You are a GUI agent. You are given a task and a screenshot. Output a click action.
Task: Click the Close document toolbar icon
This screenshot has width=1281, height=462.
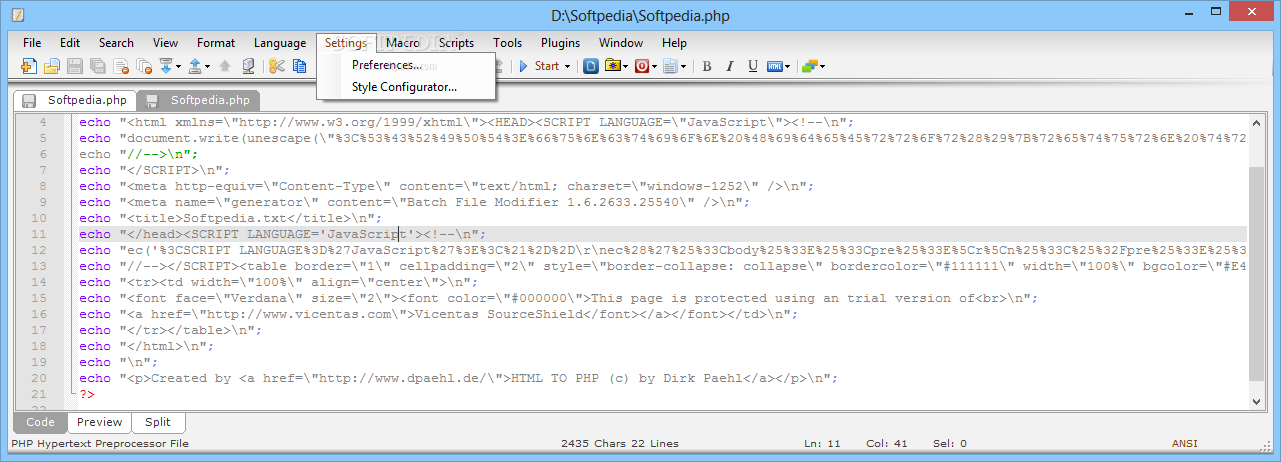(x=121, y=66)
